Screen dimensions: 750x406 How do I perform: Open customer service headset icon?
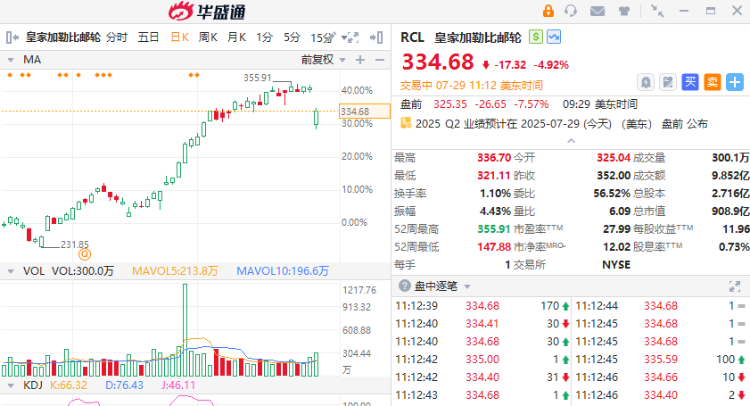point(571,11)
